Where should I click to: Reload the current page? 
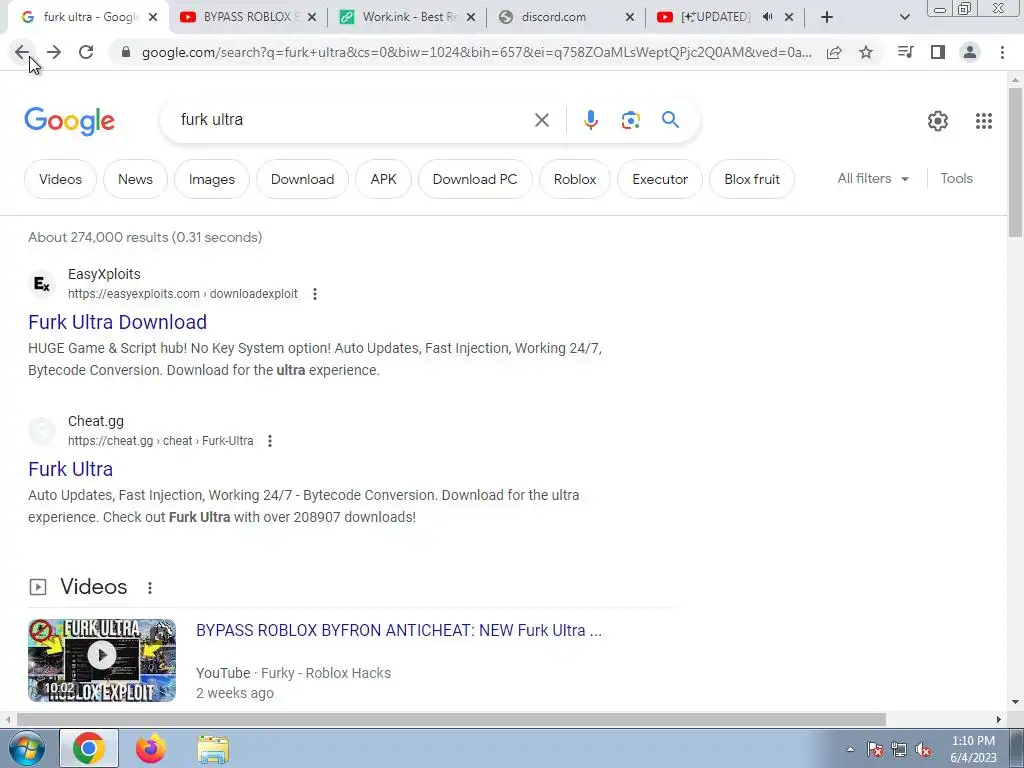click(86, 52)
